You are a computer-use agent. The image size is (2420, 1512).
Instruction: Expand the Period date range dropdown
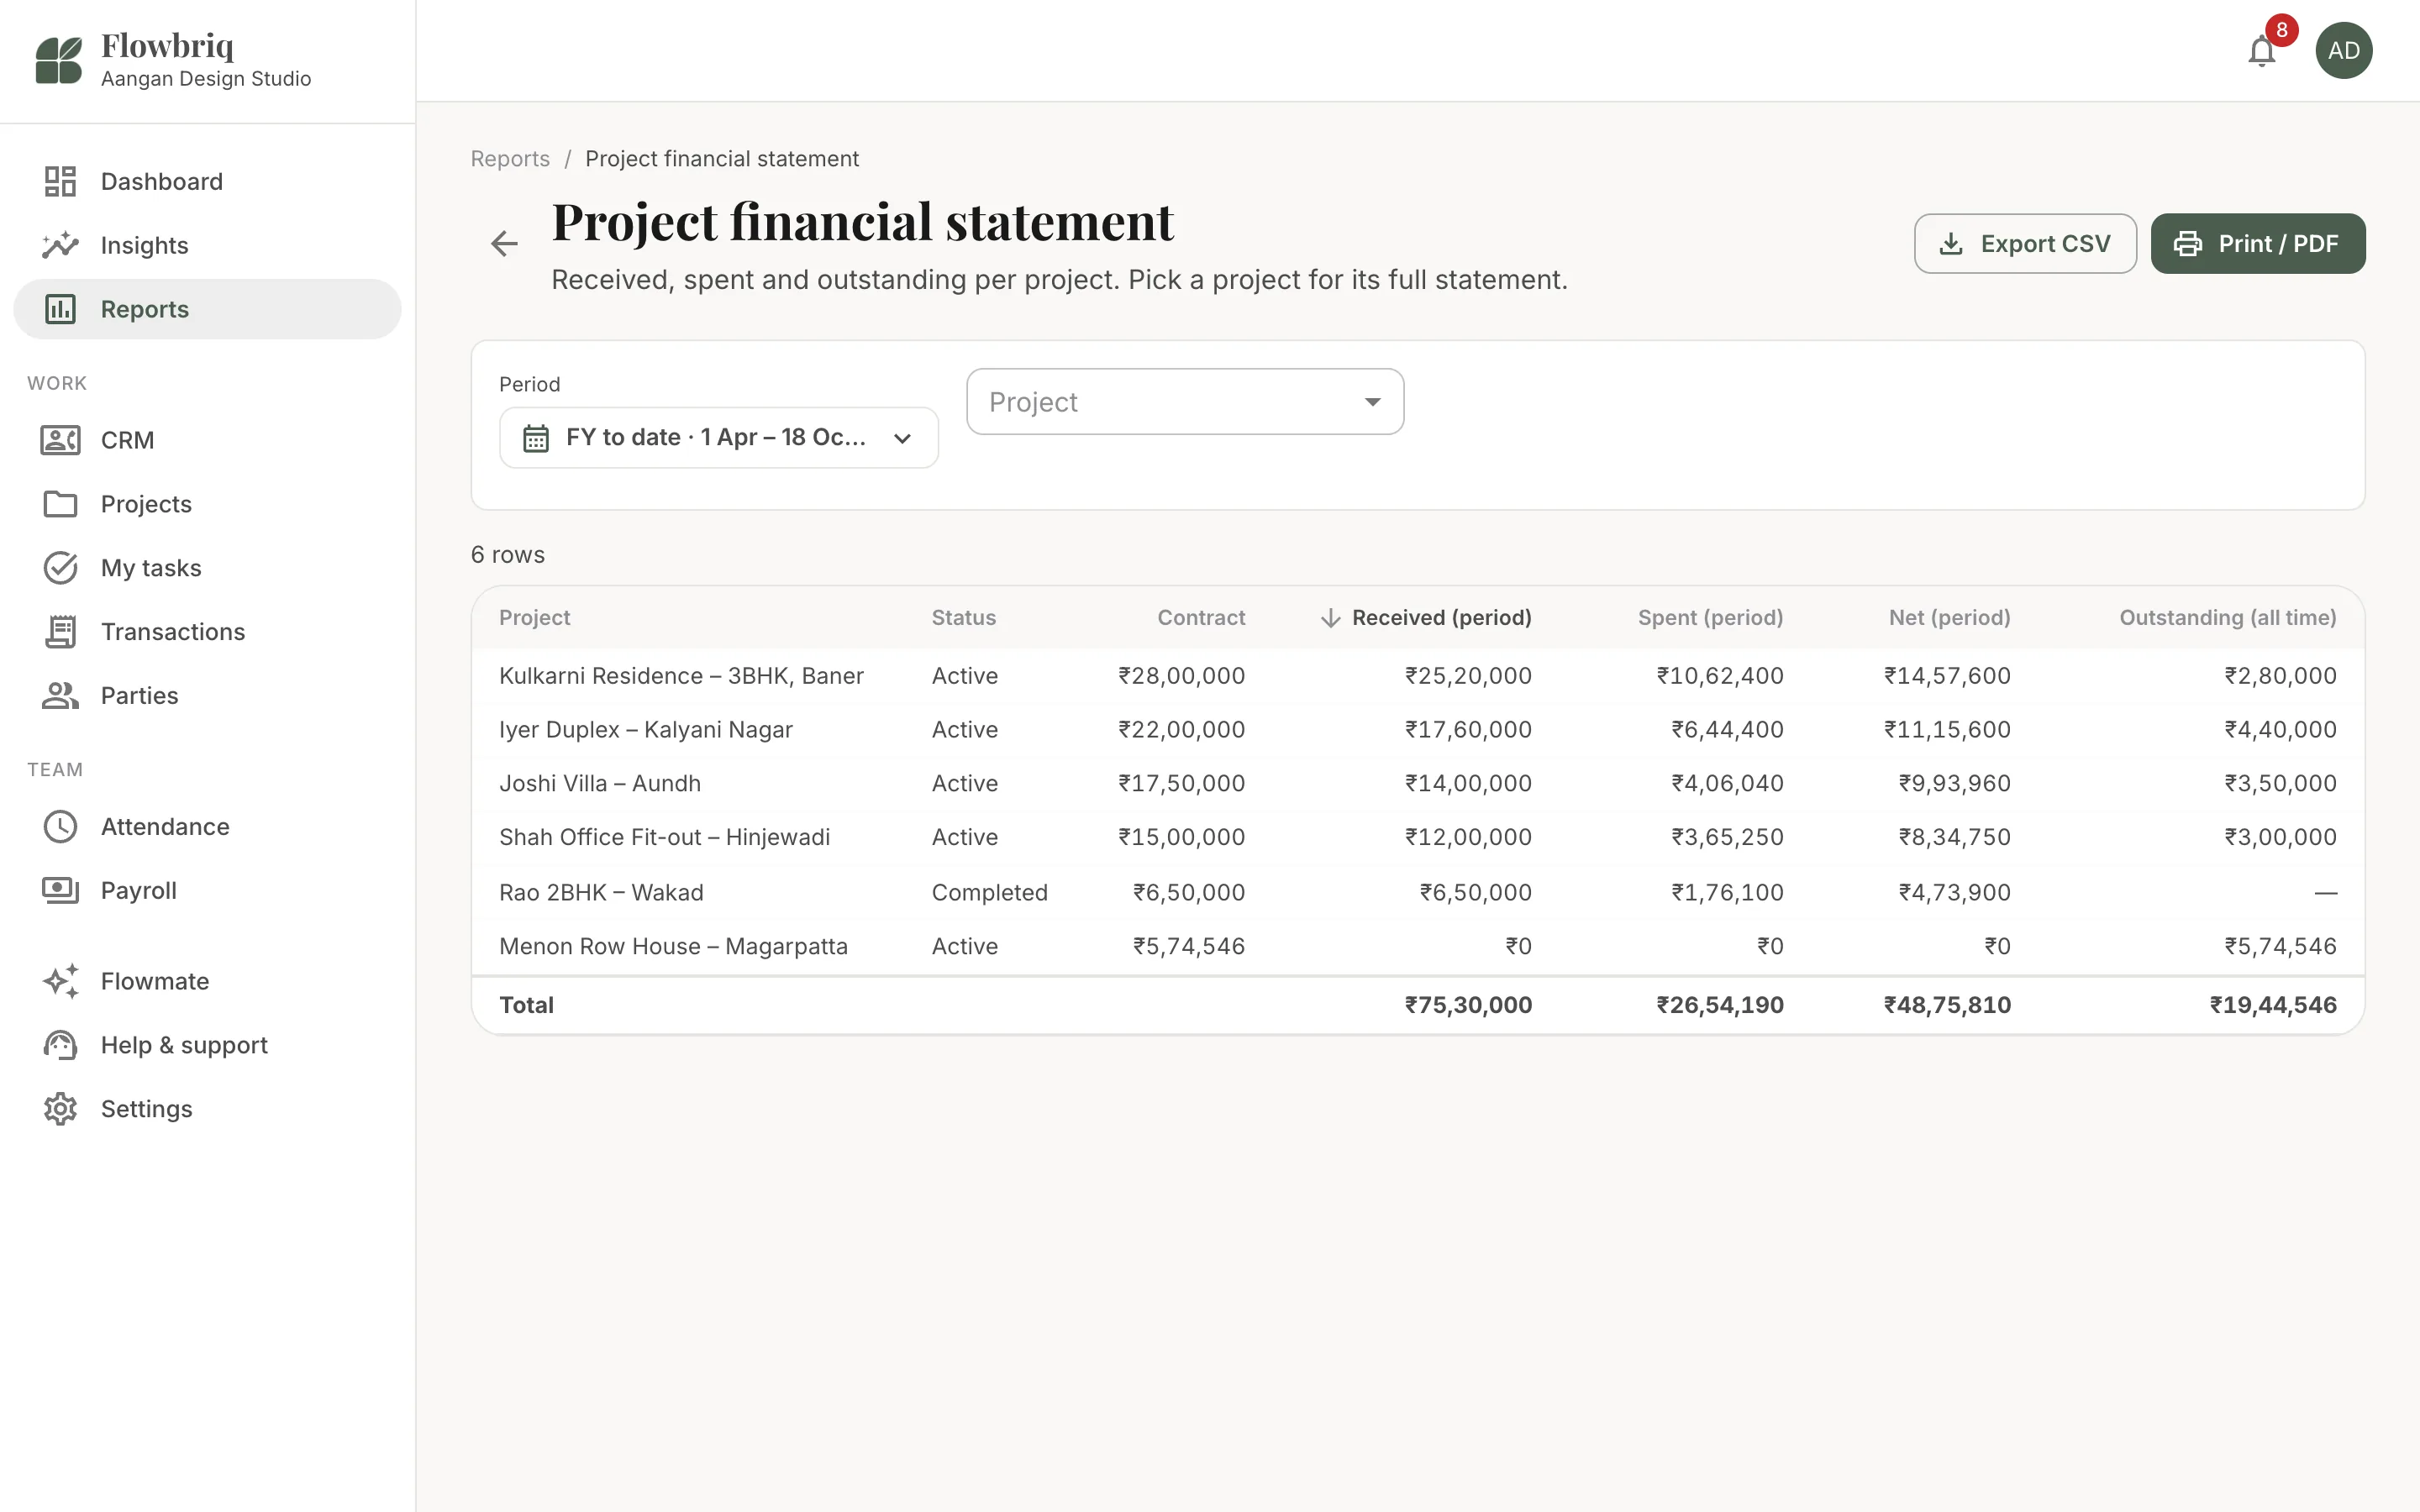[718, 438]
